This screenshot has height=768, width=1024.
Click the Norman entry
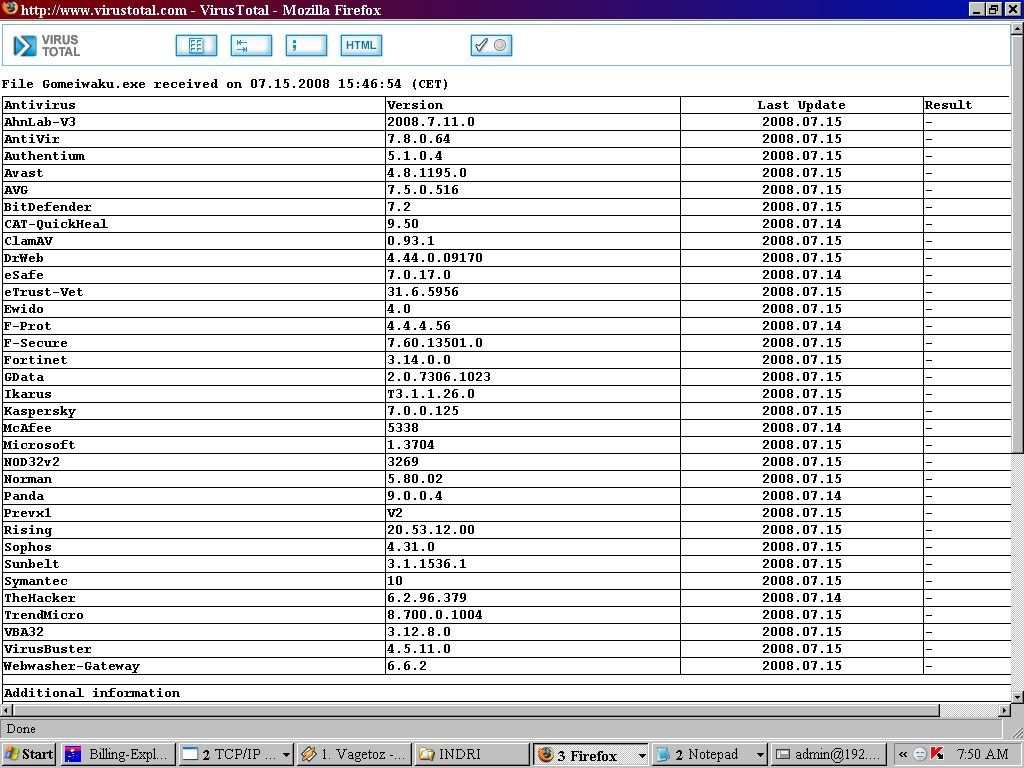(27, 479)
